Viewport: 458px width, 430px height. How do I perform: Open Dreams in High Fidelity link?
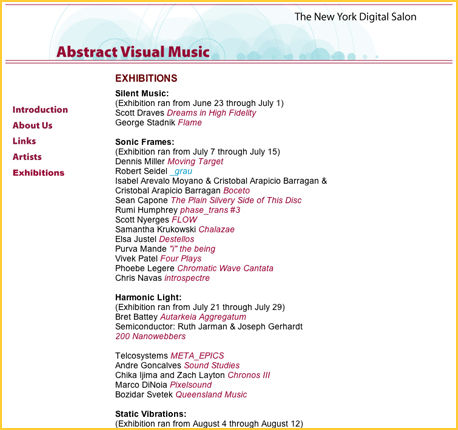(211, 113)
